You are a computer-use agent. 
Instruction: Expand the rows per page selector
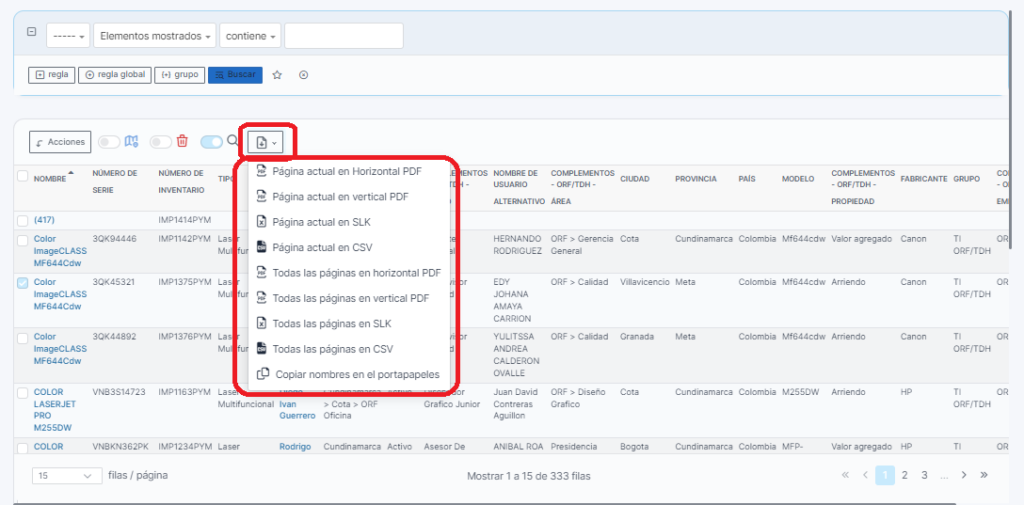(x=64, y=476)
